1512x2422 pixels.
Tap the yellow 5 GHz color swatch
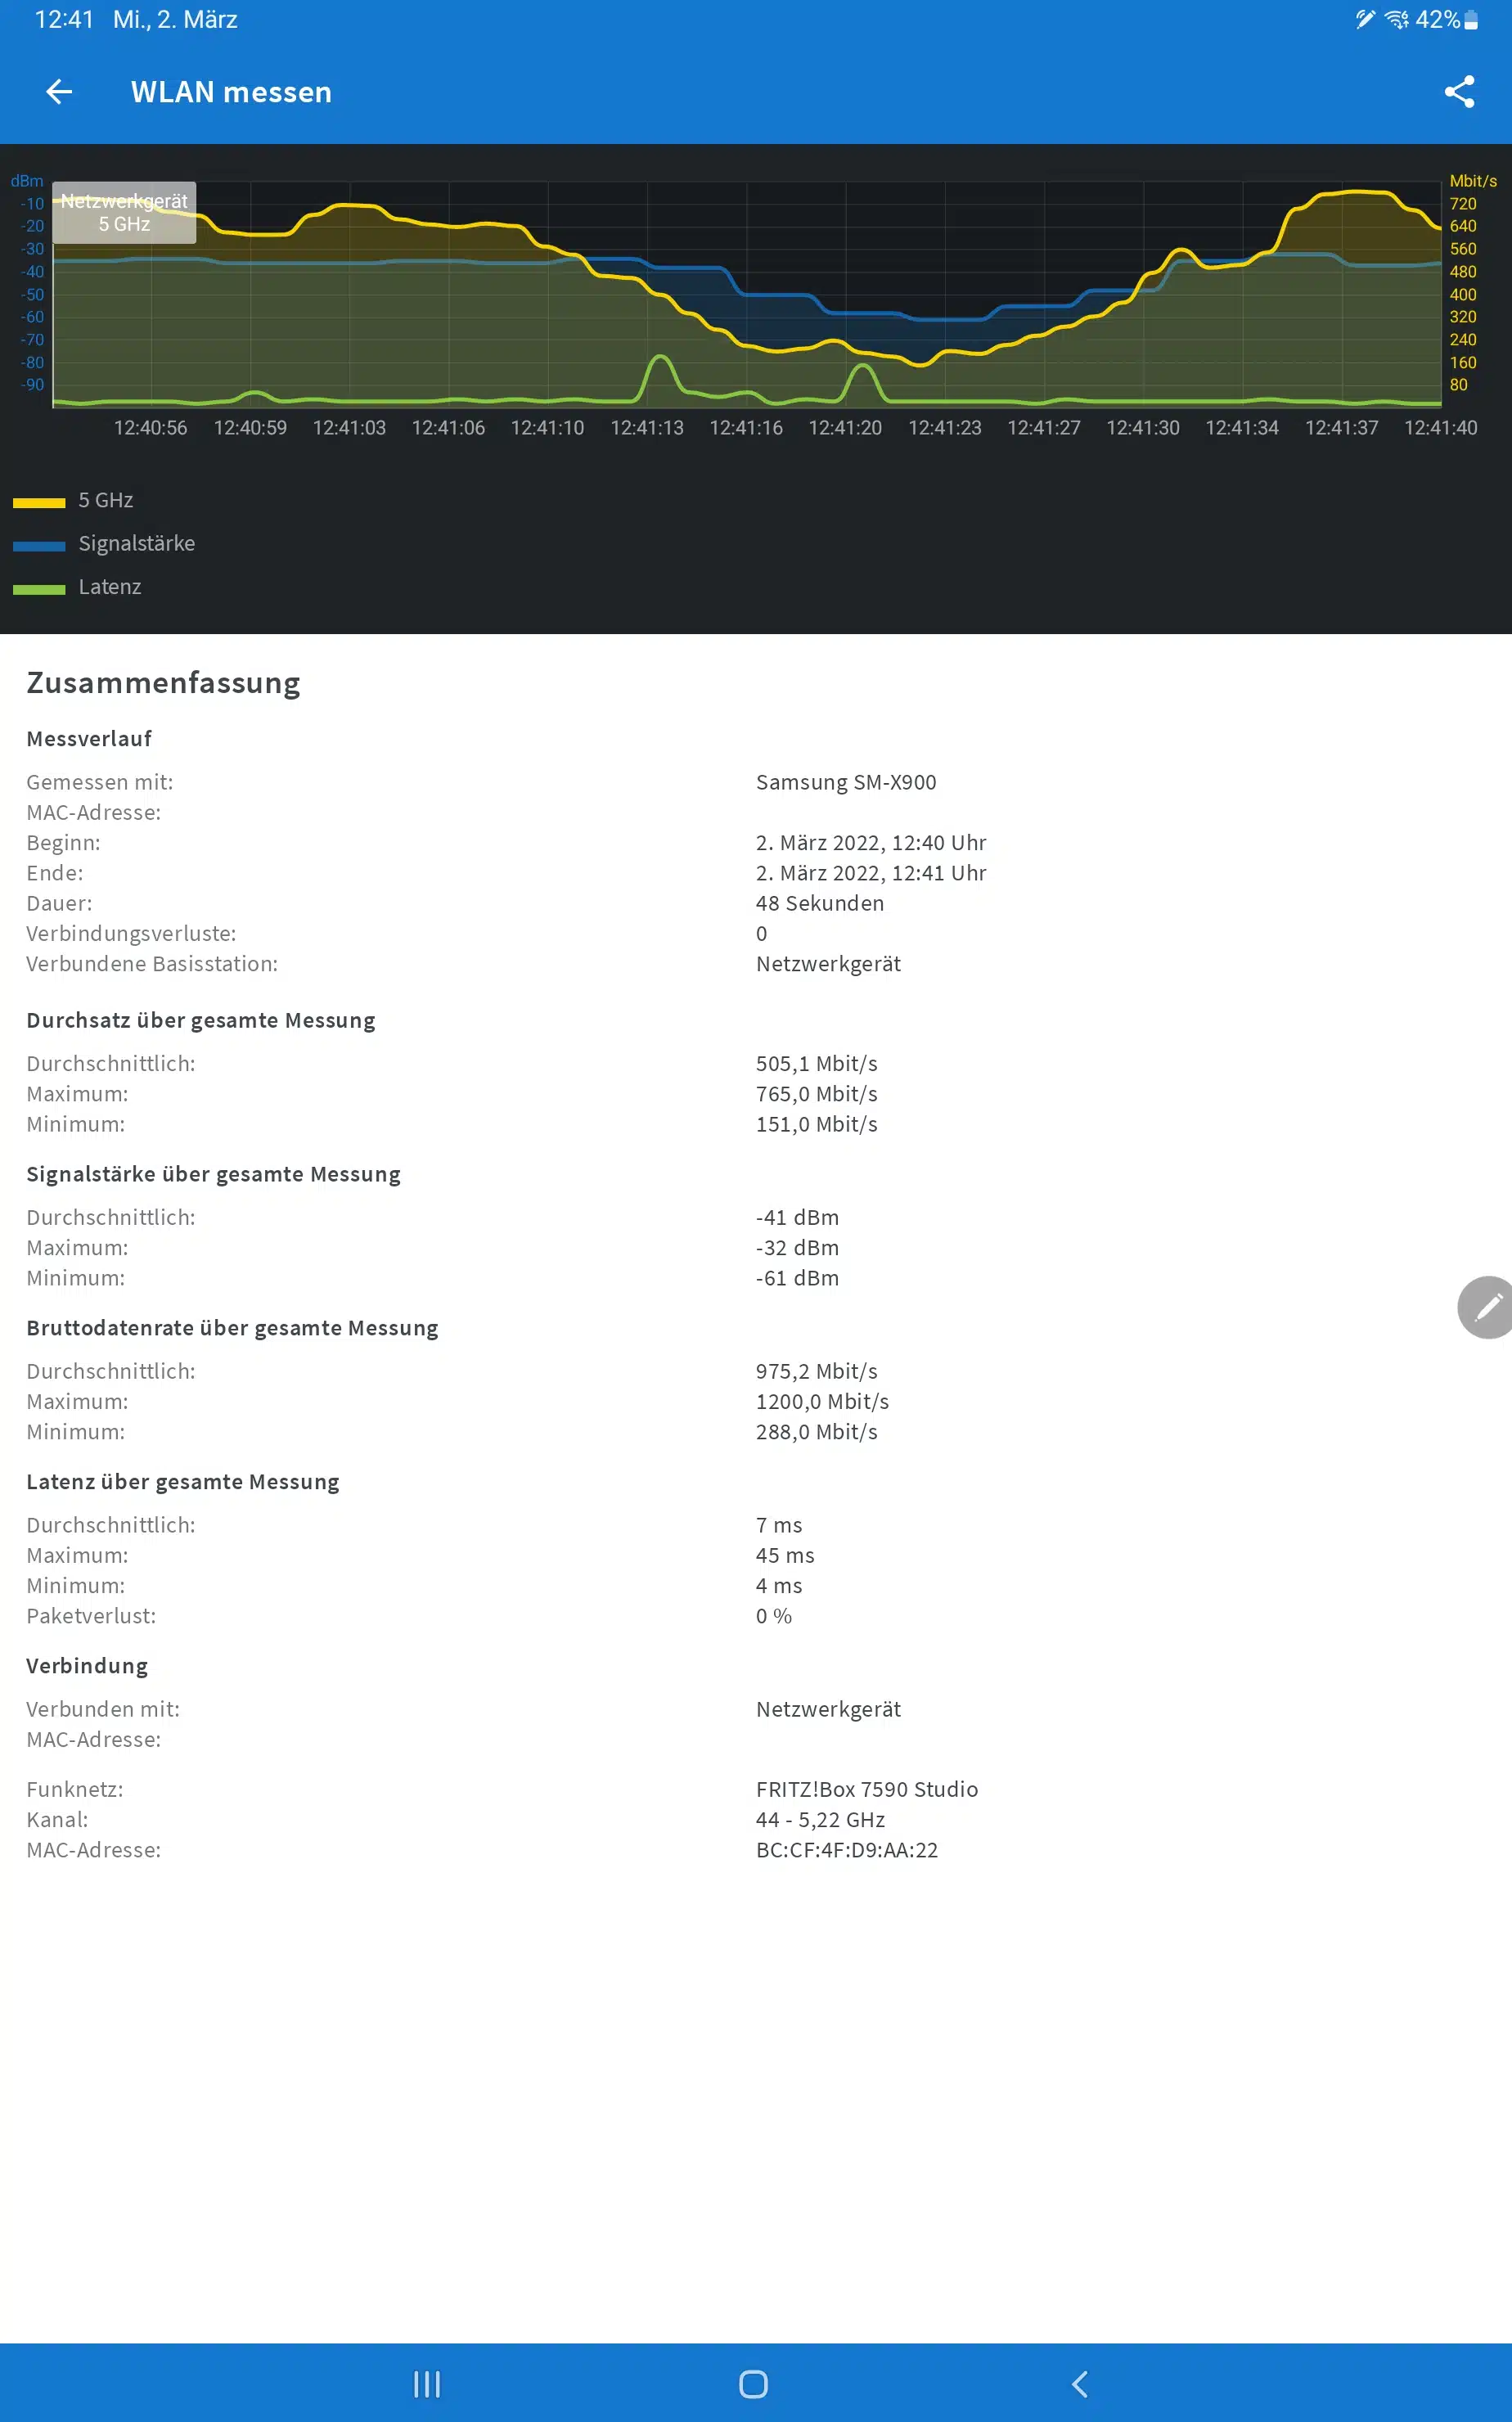tap(39, 502)
